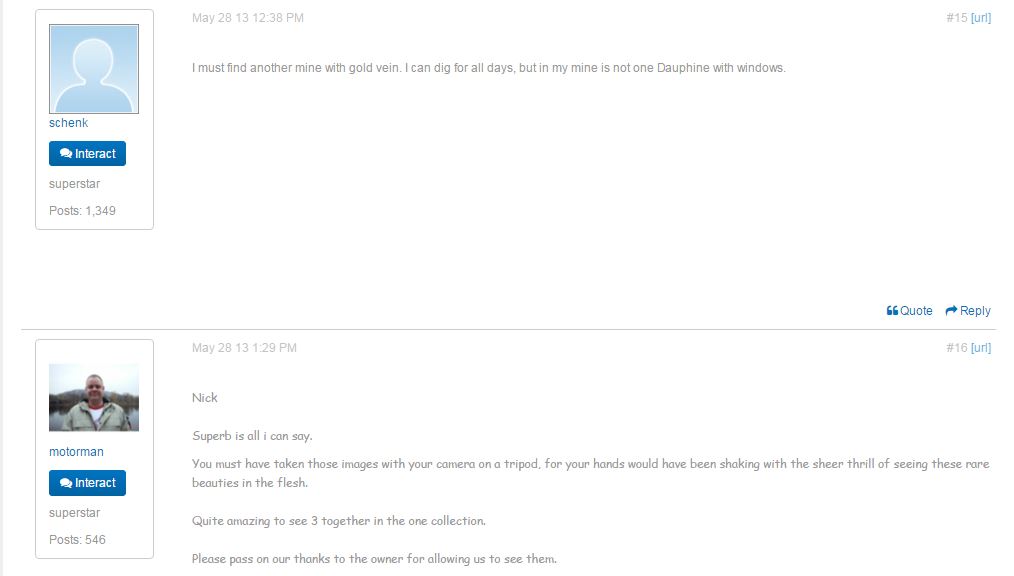Click the May 28 13 1:29 PM timestamp

[x=244, y=348]
